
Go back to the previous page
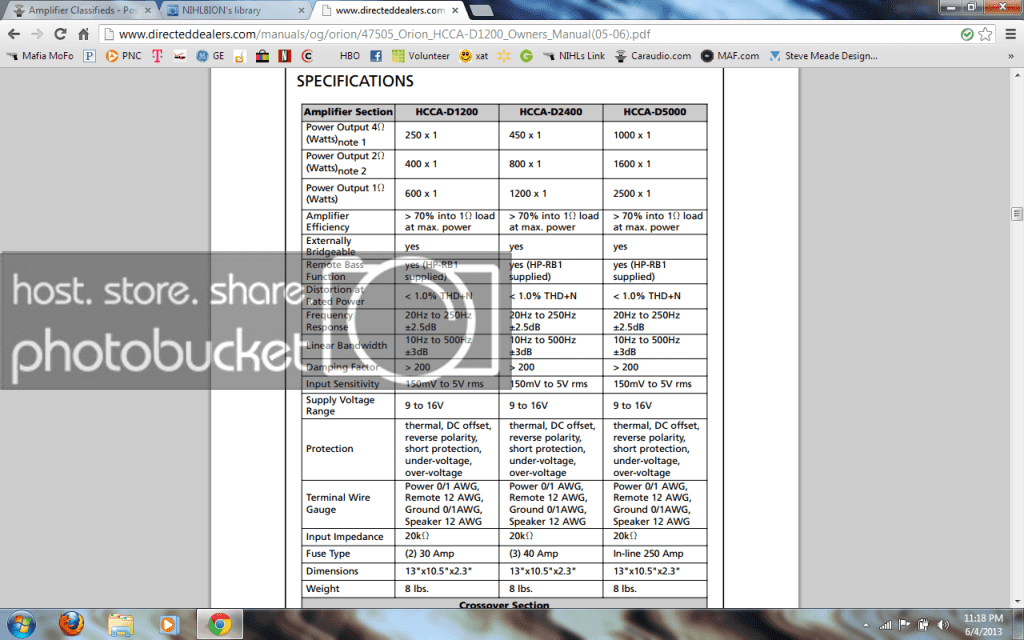coord(14,34)
